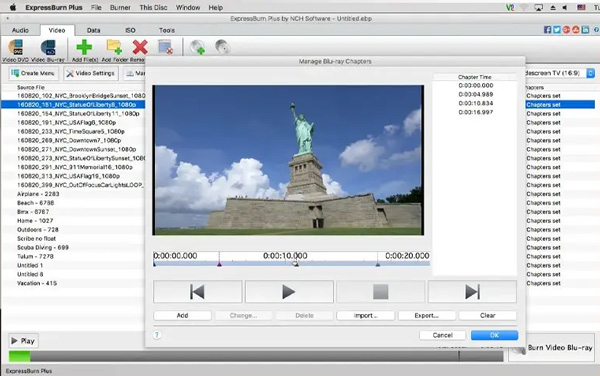Open the help question mark in dialog
Screen dimensions: 600x376
click(157, 335)
